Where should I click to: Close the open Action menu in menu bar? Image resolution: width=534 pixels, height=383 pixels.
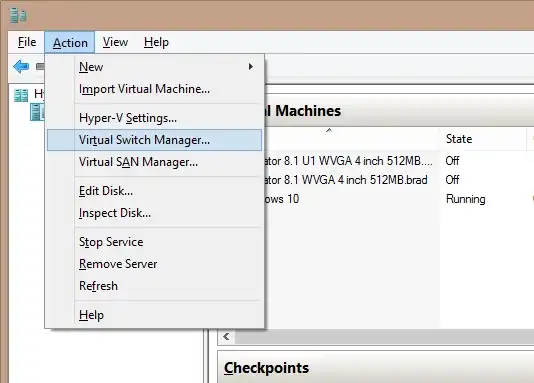(x=70, y=43)
